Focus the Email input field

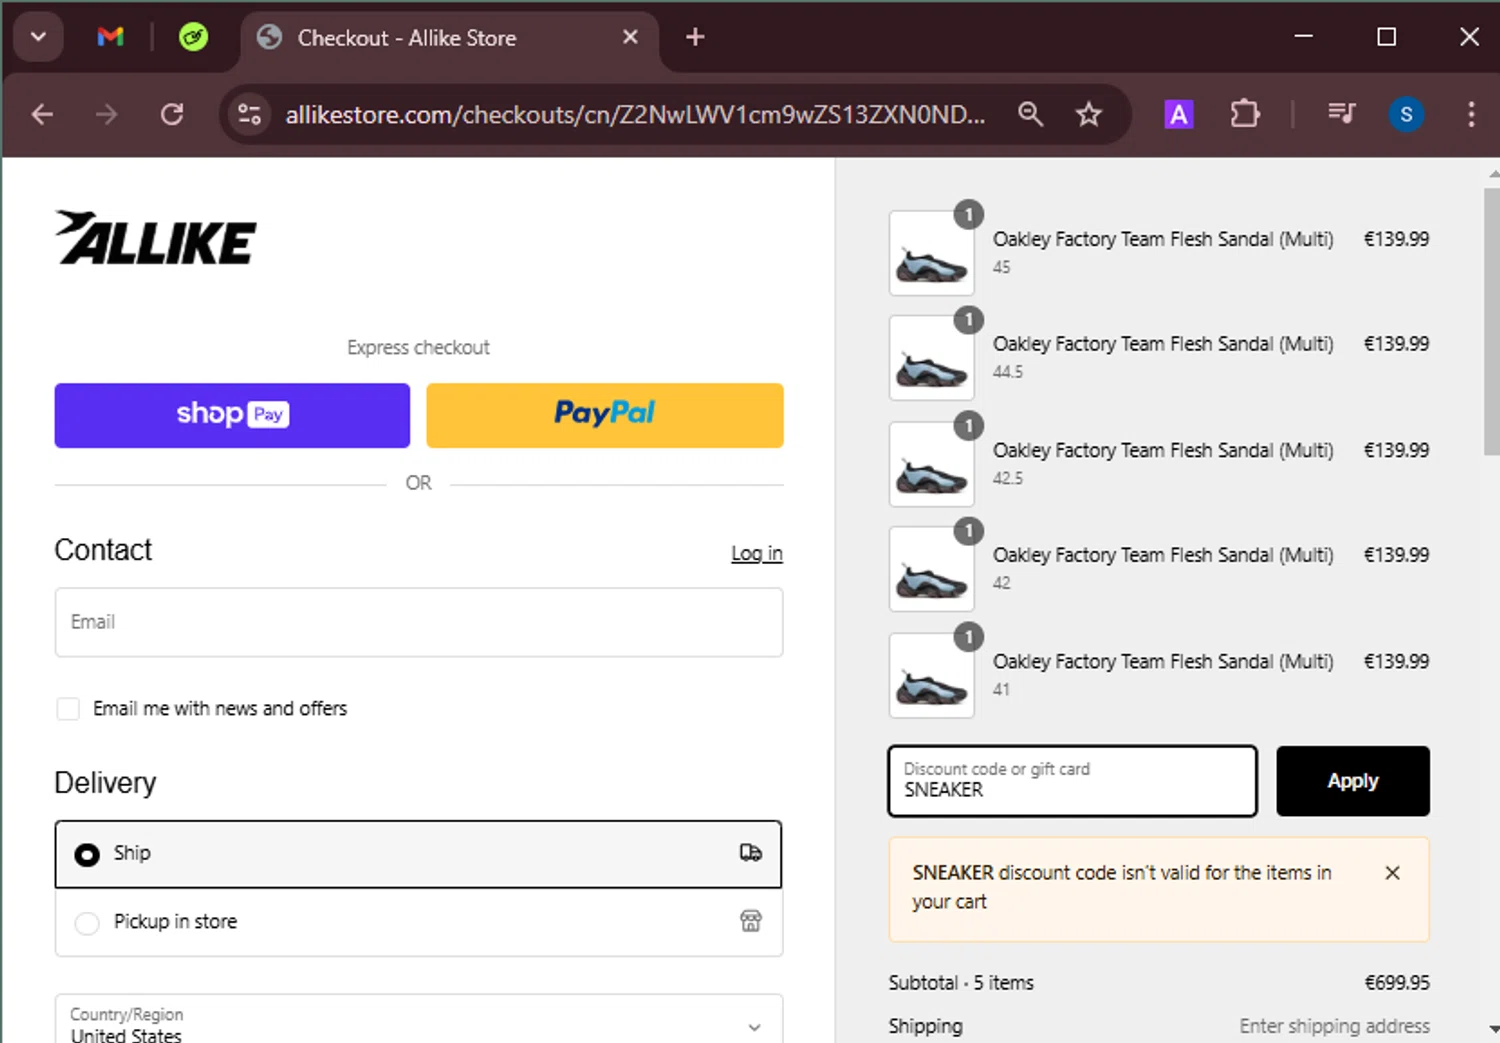click(x=419, y=622)
